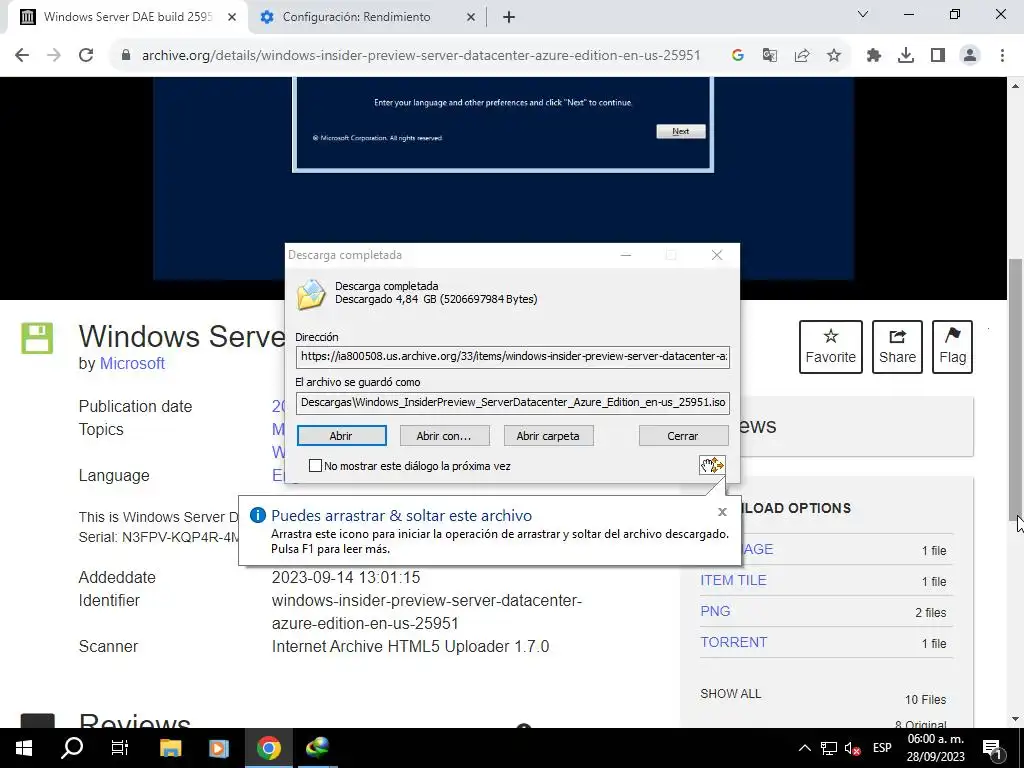The height and width of the screenshot is (768, 1024).
Task: Close the Descarga completada dialog
Action: coord(717,255)
